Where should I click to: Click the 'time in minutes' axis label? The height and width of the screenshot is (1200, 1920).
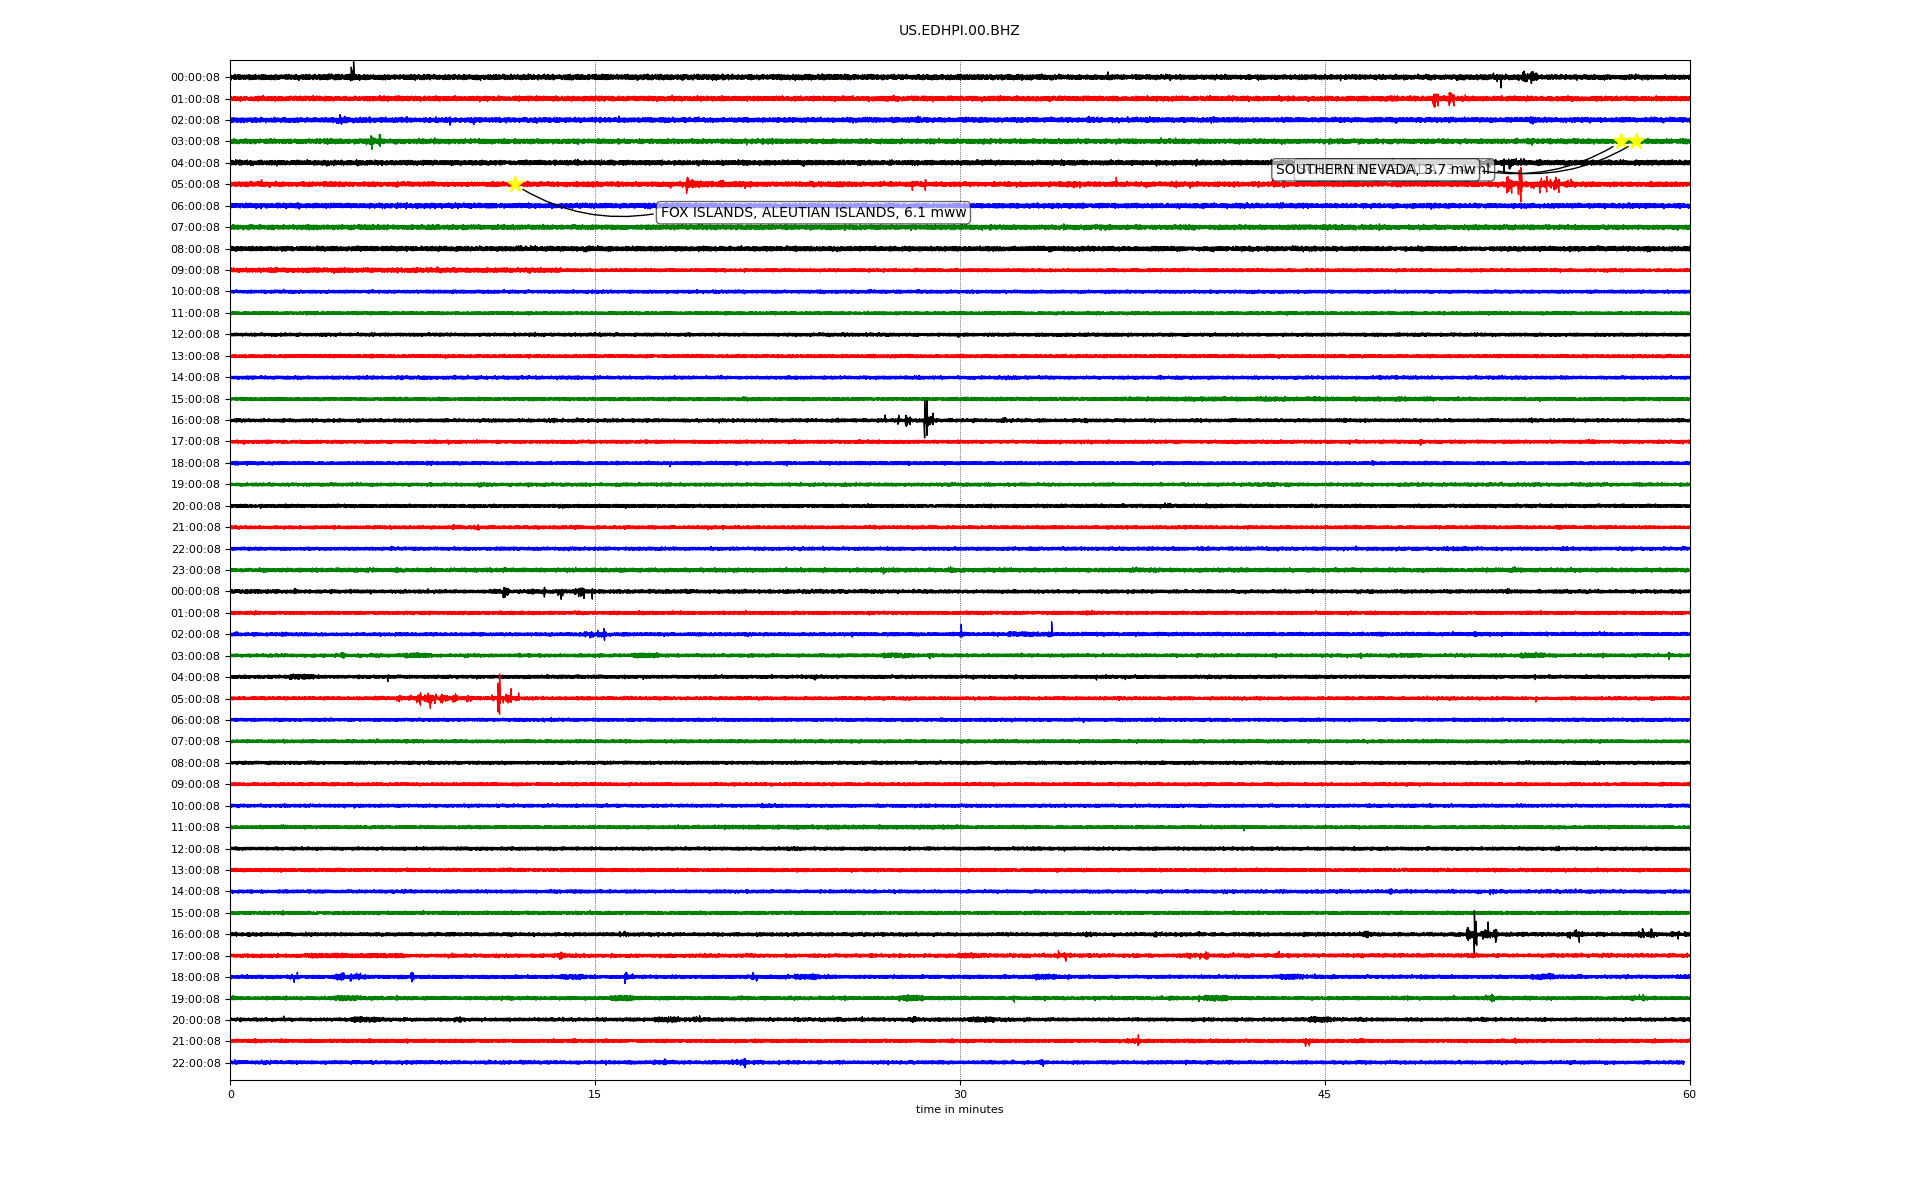[x=959, y=1110]
